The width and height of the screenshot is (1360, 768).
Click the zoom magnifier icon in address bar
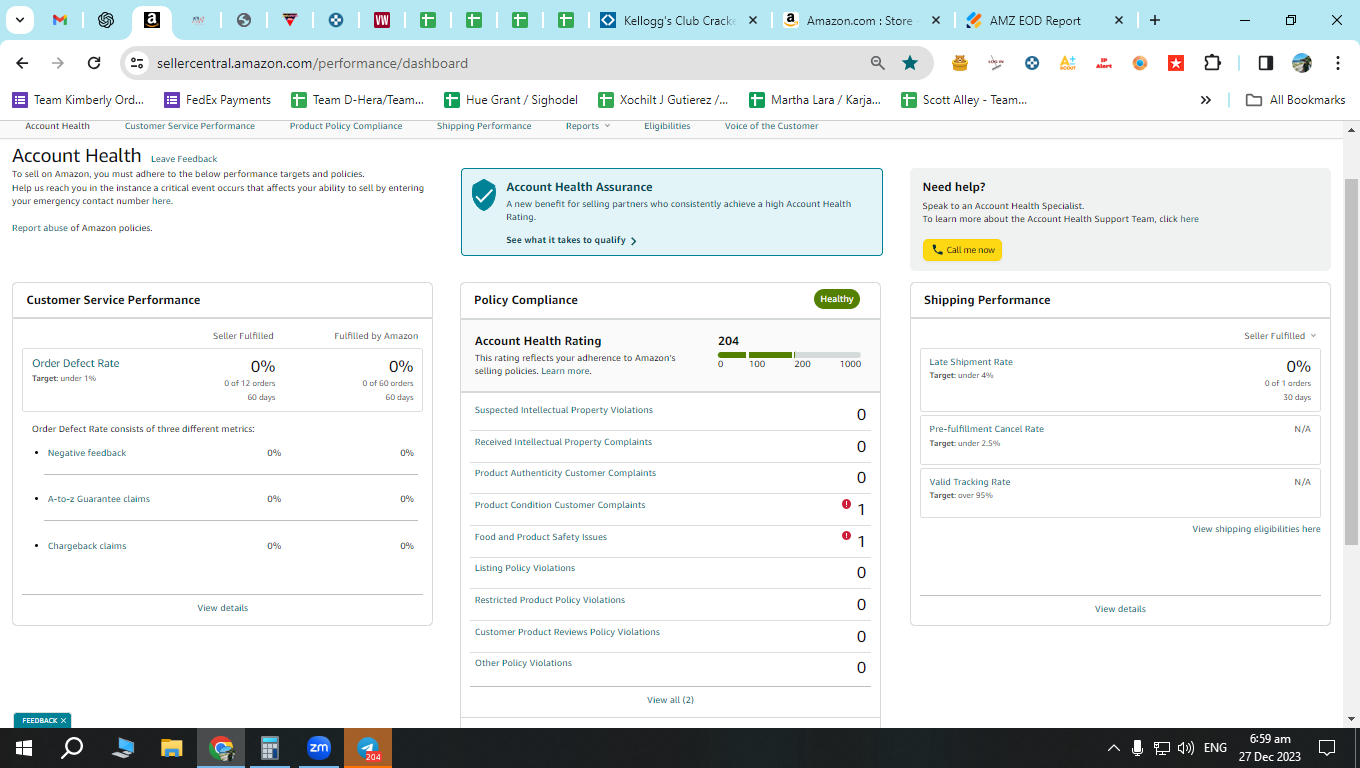(878, 63)
